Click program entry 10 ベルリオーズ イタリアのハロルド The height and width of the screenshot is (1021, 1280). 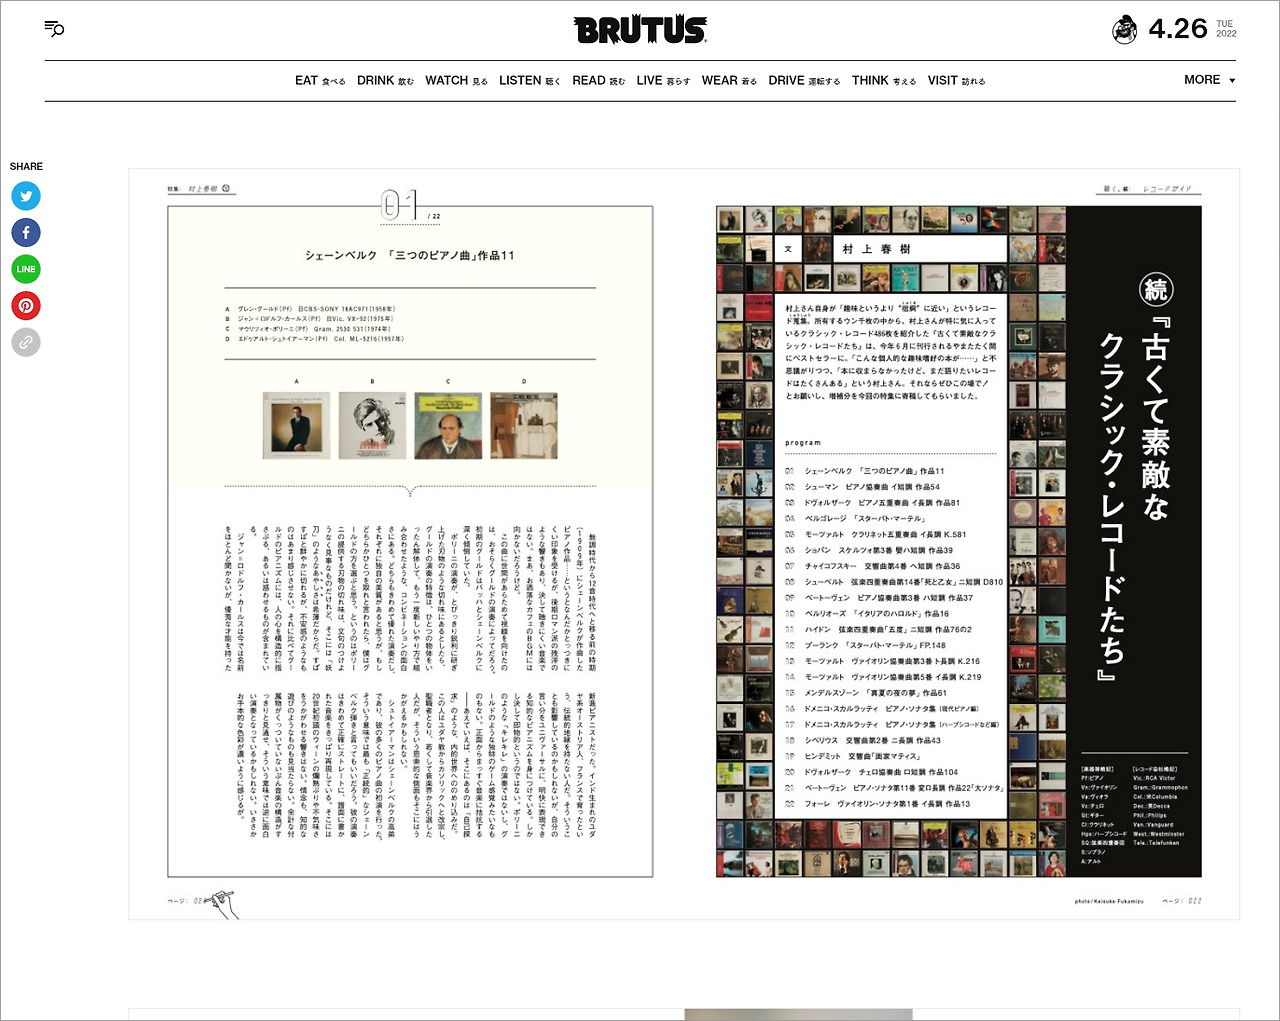click(x=867, y=614)
